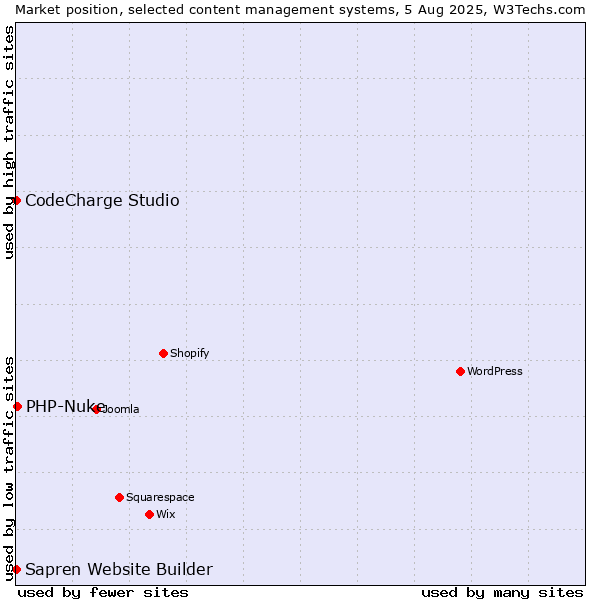This screenshot has height=600, width=600.
Task: Click the 'PHP-Nuke' label text
Action: click(x=65, y=406)
